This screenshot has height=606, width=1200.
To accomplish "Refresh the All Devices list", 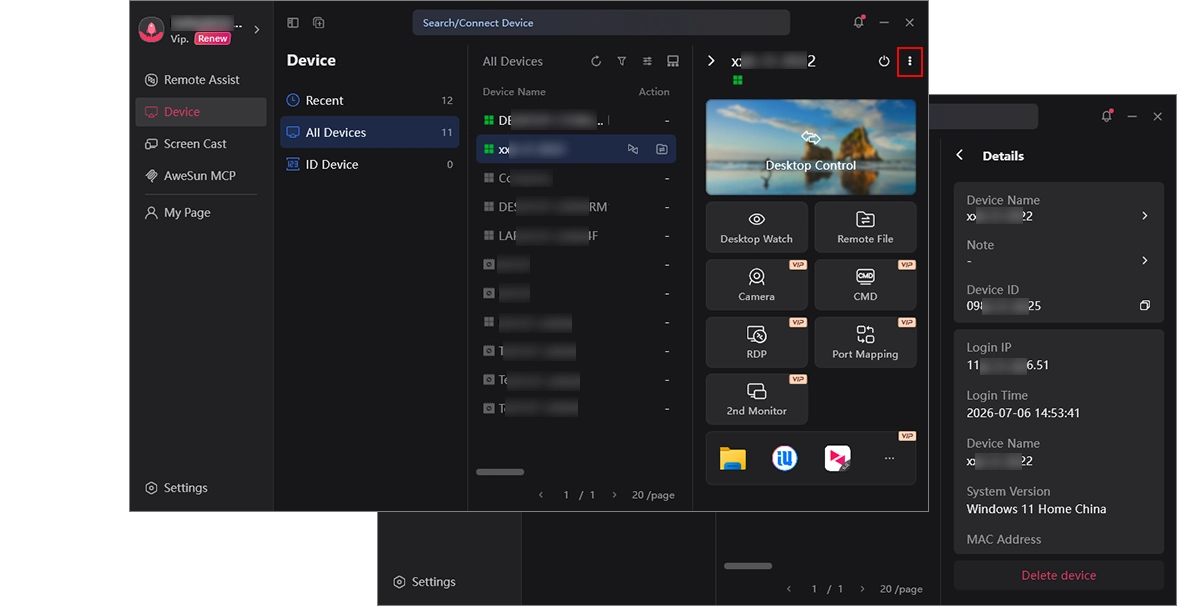I will 596,61.
